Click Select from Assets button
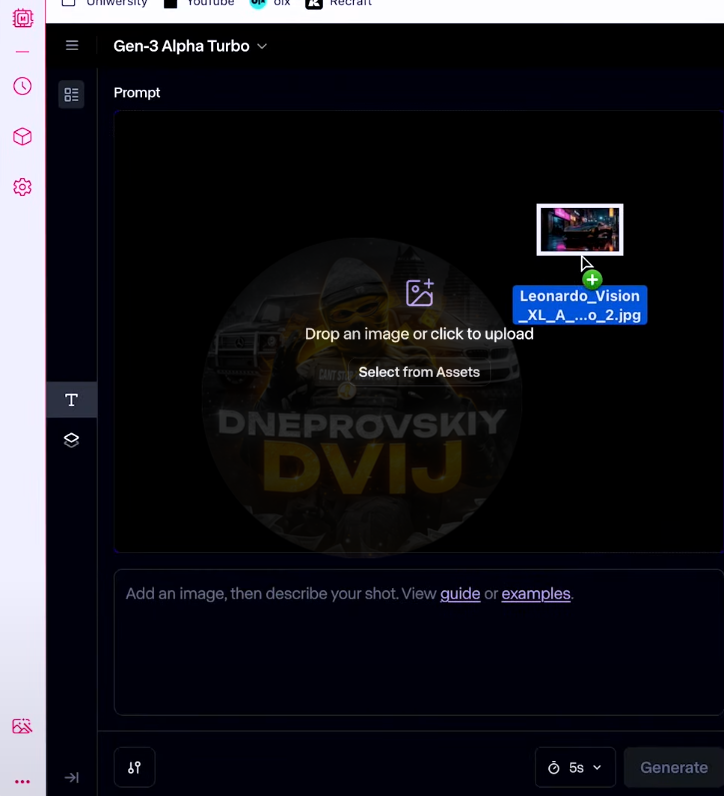 point(419,372)
